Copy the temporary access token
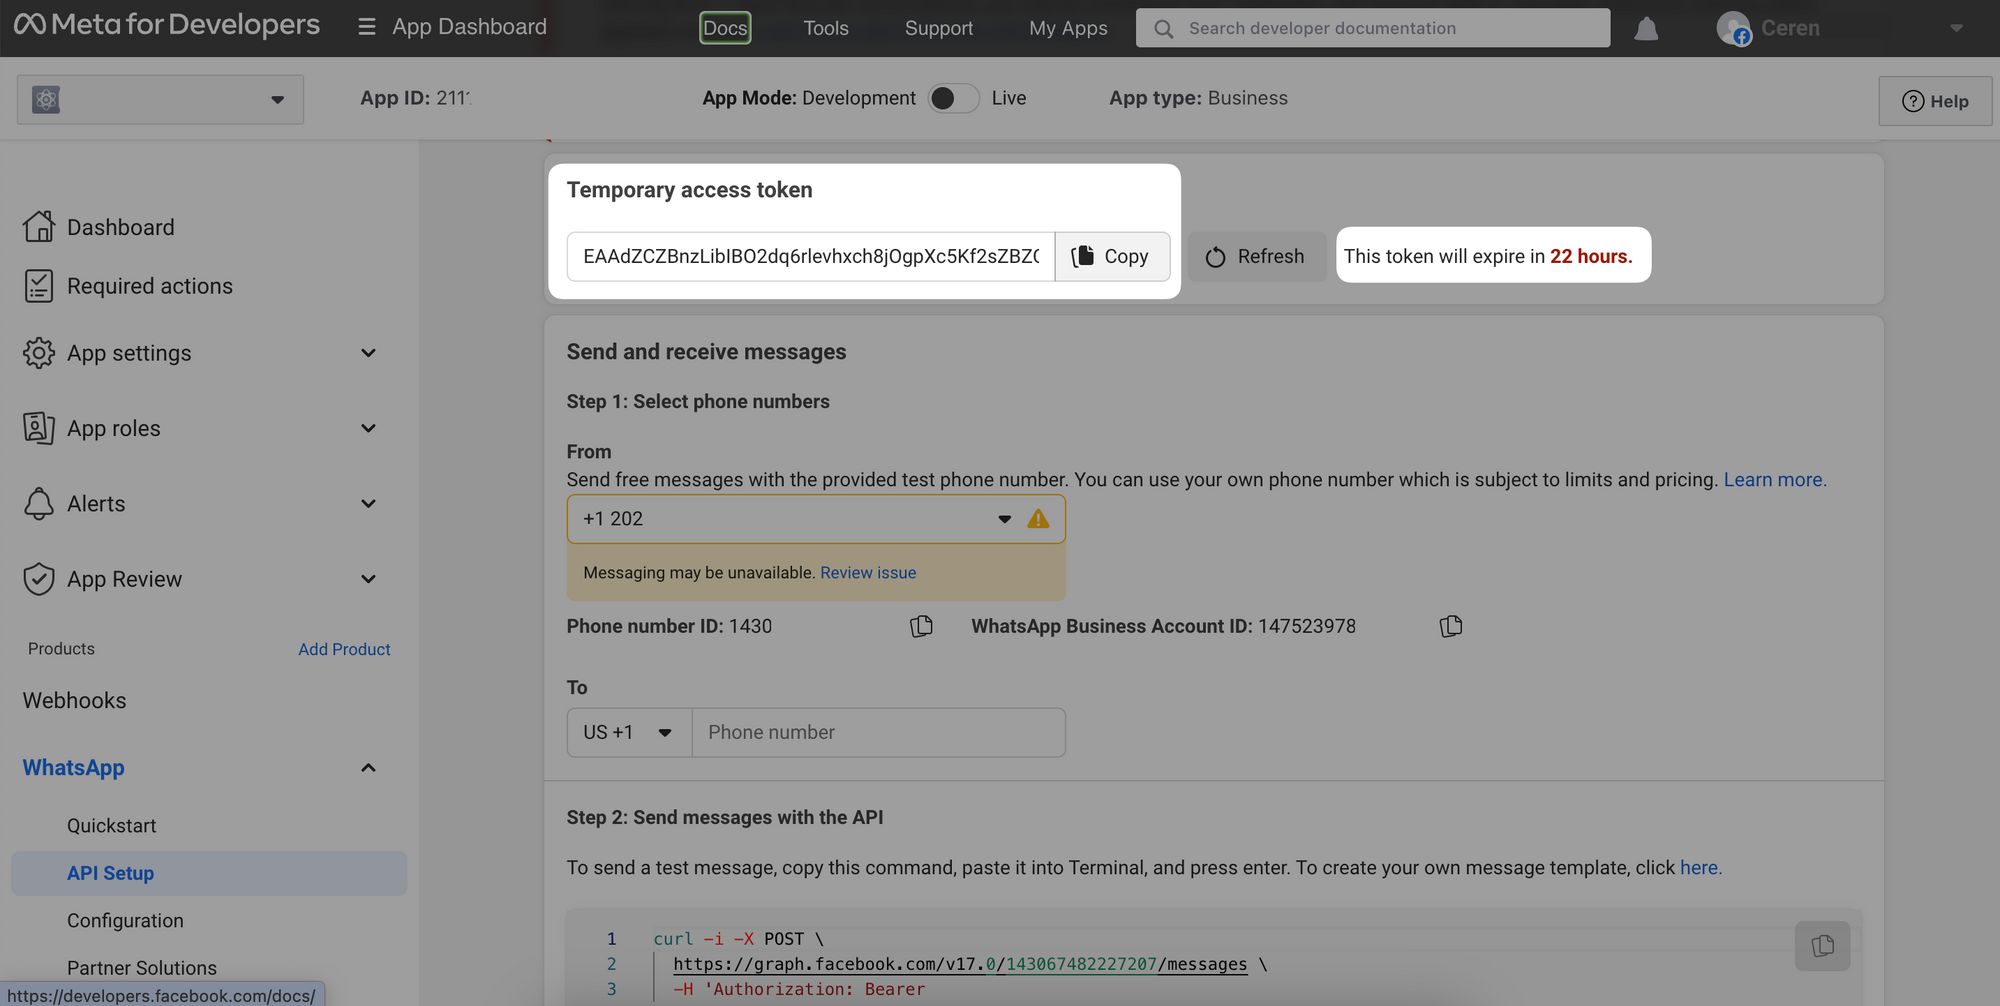The height and width of the screenshot is (1006, 2000). point(1112,256)
